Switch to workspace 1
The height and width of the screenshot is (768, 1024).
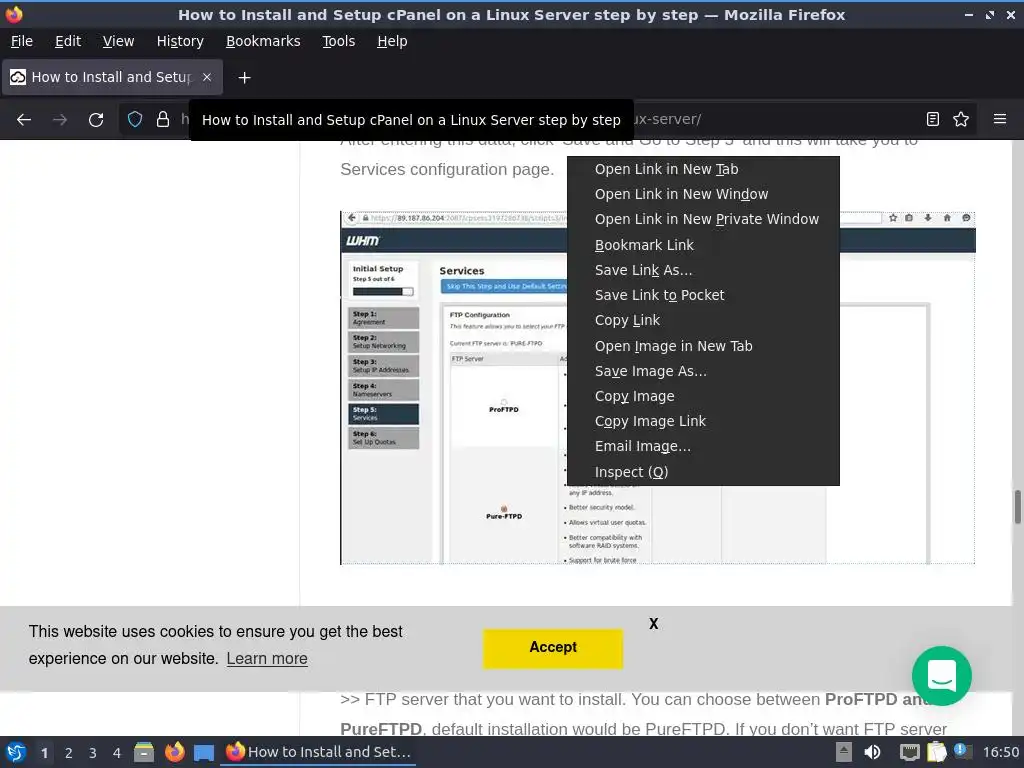click(x=44, y=753)
